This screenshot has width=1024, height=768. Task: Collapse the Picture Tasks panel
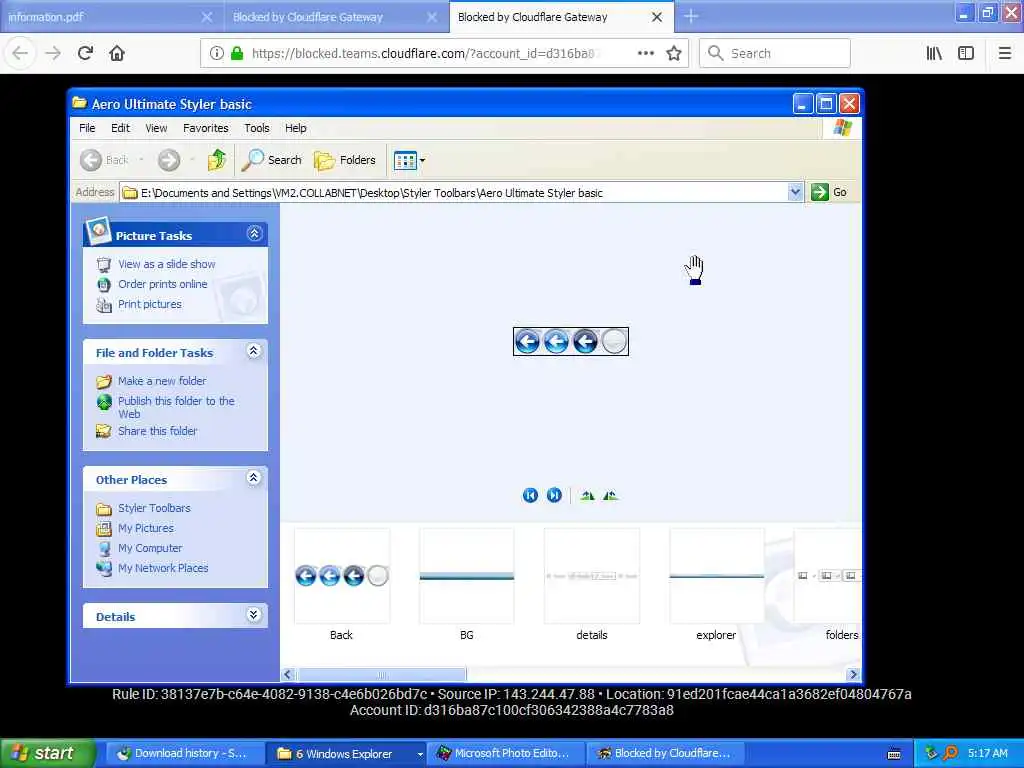254,234
